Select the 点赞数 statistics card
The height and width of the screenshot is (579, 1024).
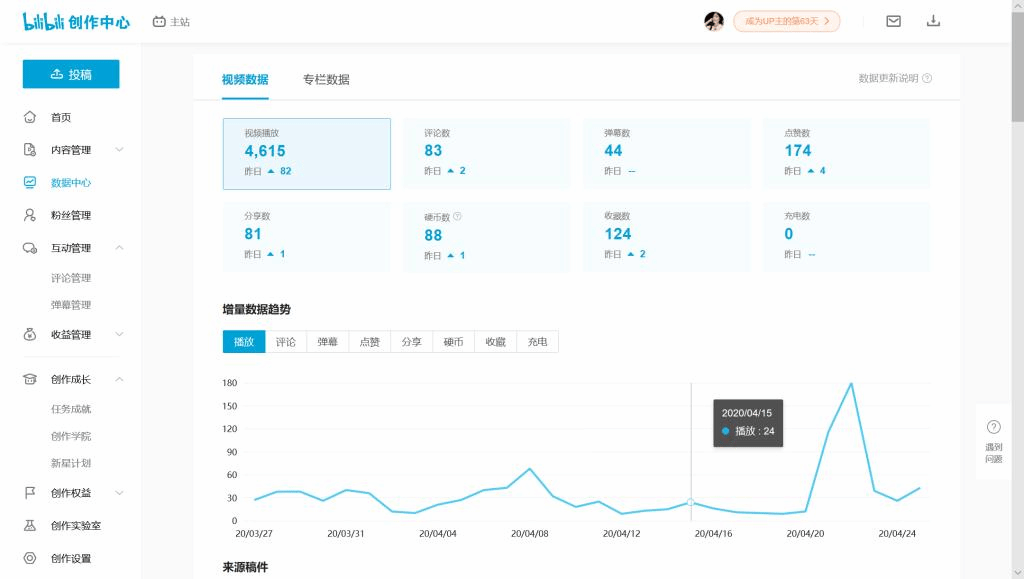(x=845, y=154)
